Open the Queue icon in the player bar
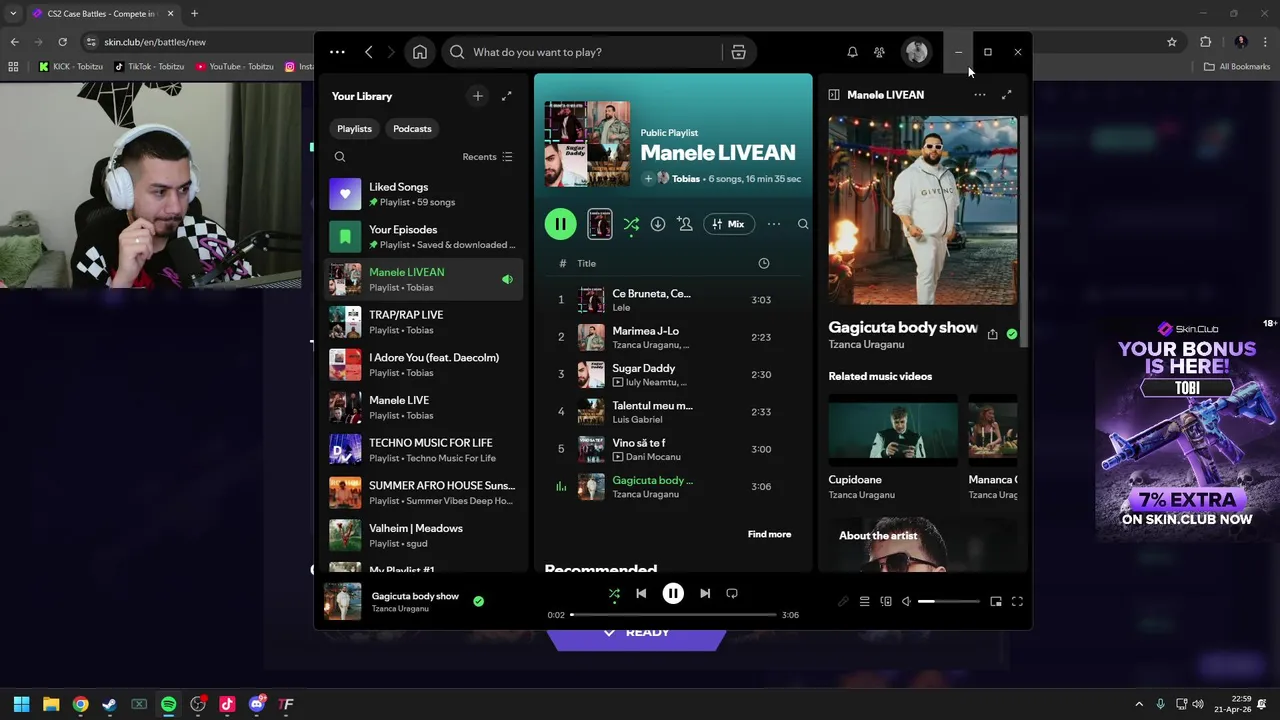Screen dimensions: 1280x720 pyautogui.click(x=864, y=602)
